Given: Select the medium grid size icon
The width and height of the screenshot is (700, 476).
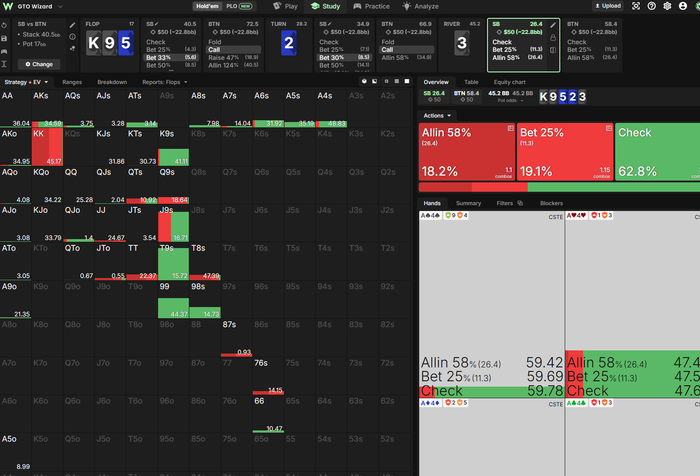Looking at the screenshot, I should coord(396,81).
